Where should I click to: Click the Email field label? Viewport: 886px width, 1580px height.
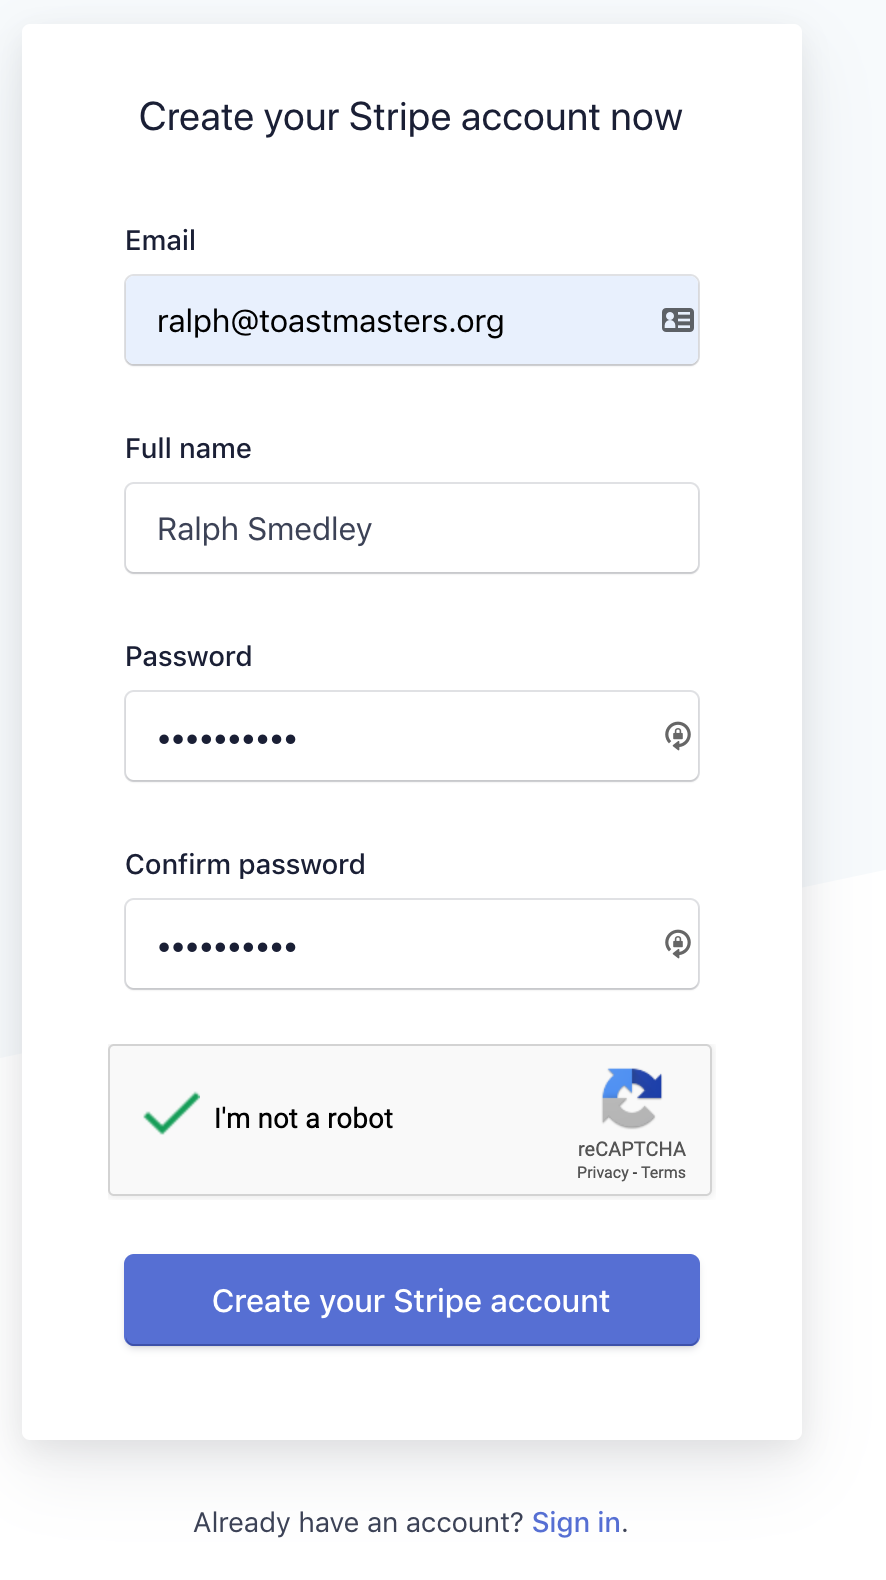160,240
